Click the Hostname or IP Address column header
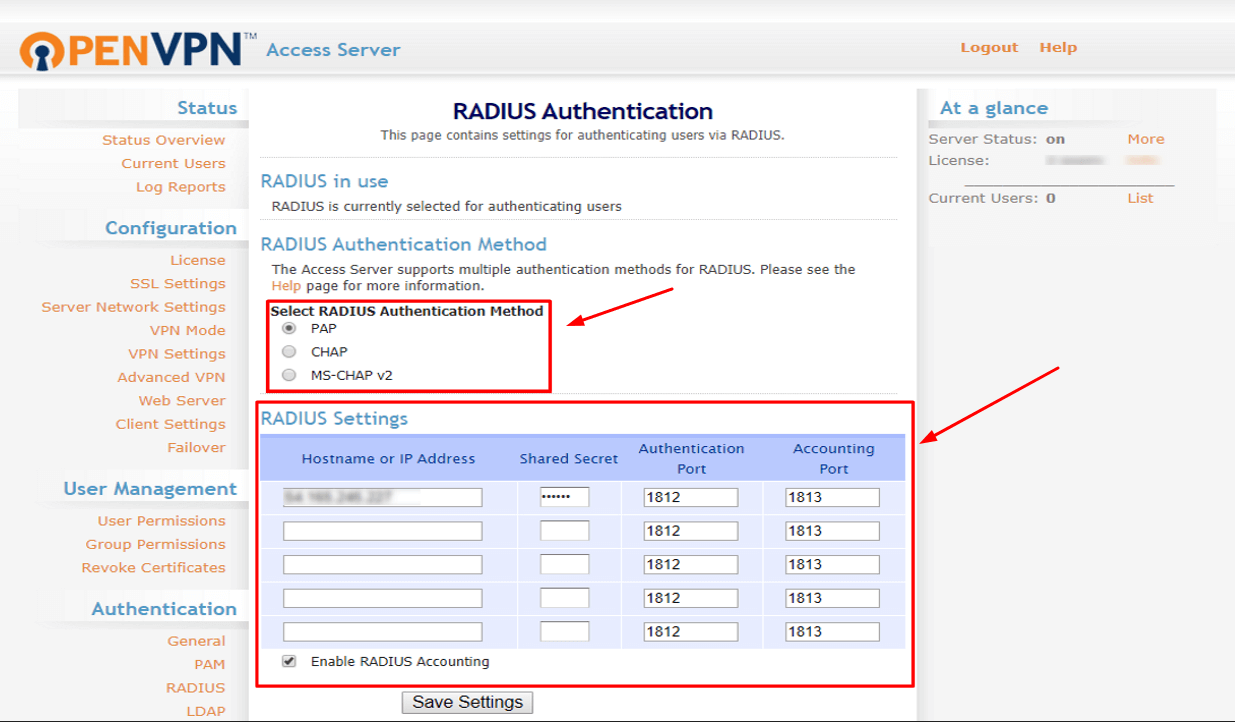Screen dimensions: 1235x722 [x=388, y=459]
